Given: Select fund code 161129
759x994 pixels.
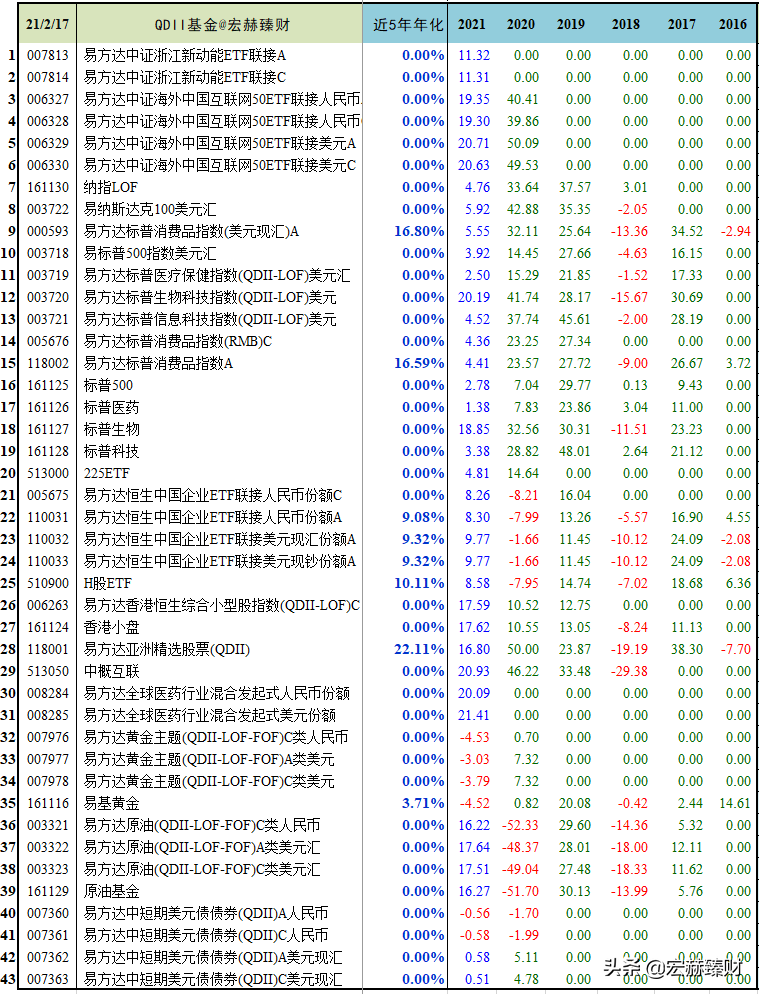Looking at the screenshot, I should [x=48, y=891].
